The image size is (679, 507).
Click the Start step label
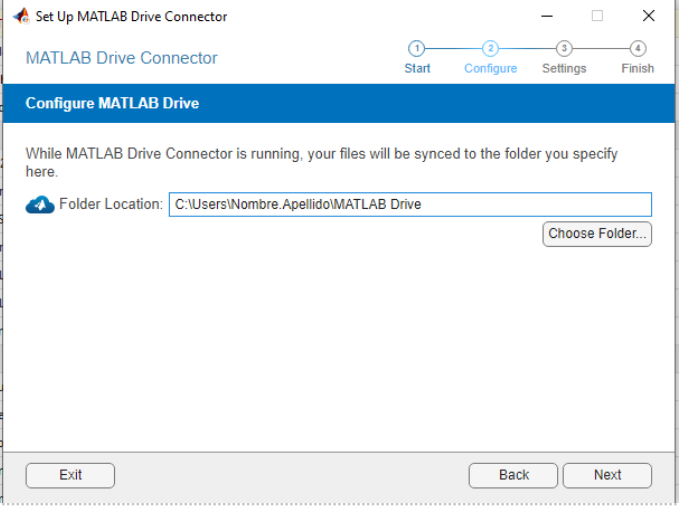click(x=417, y=69)
